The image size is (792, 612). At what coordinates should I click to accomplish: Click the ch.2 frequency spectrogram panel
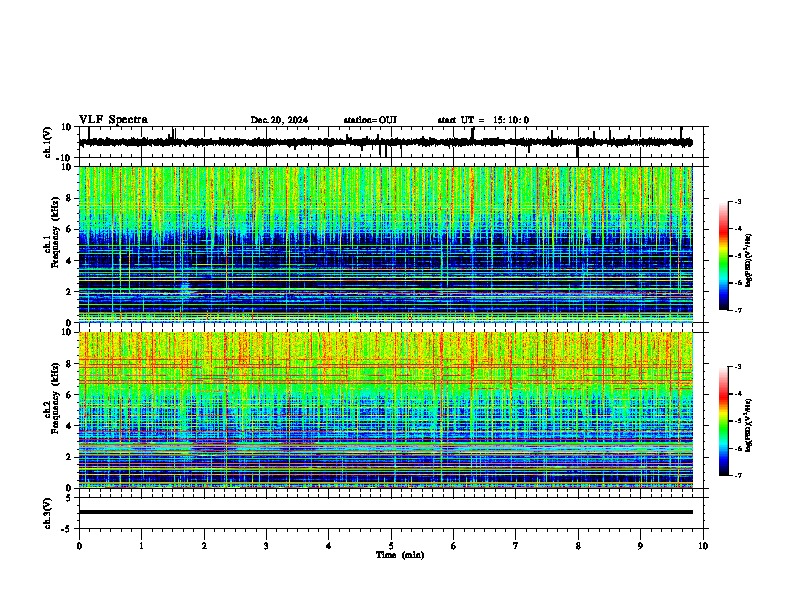[385, 410]
